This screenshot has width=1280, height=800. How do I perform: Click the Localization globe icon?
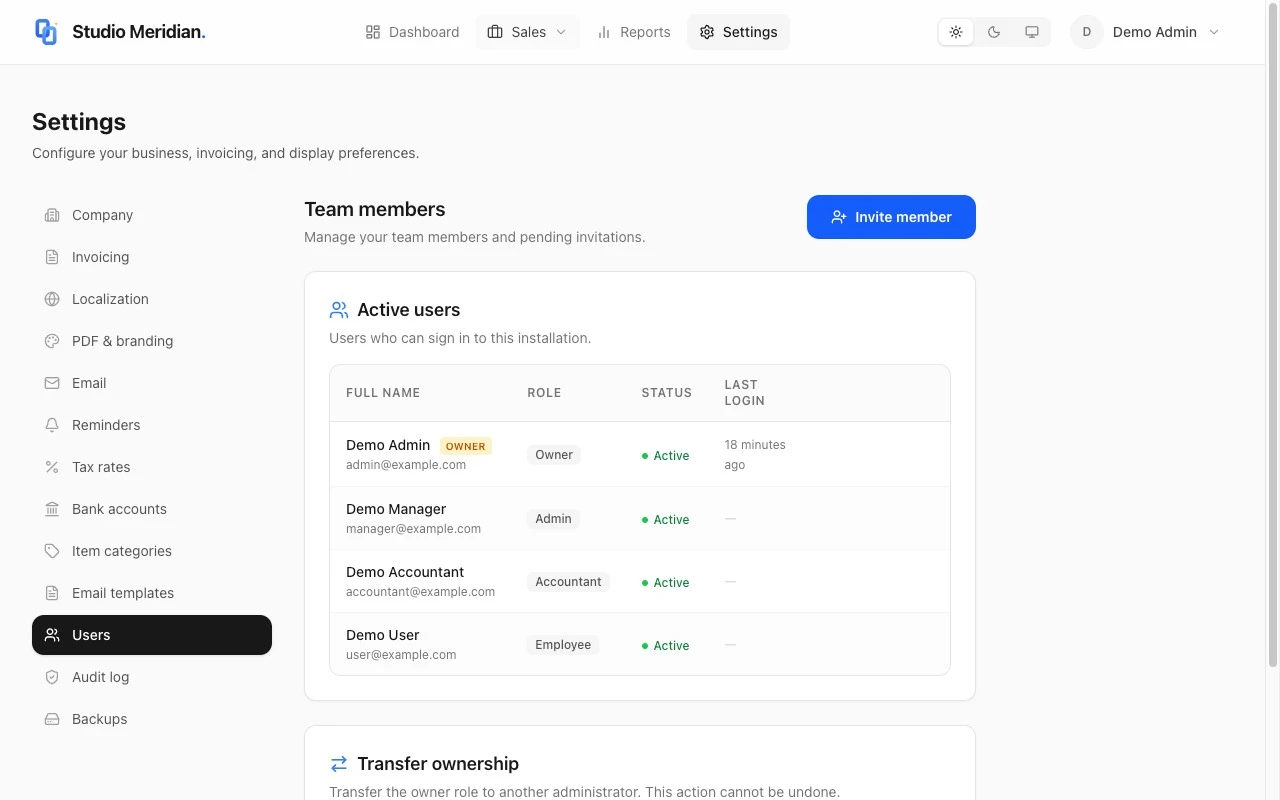[52, 299]
